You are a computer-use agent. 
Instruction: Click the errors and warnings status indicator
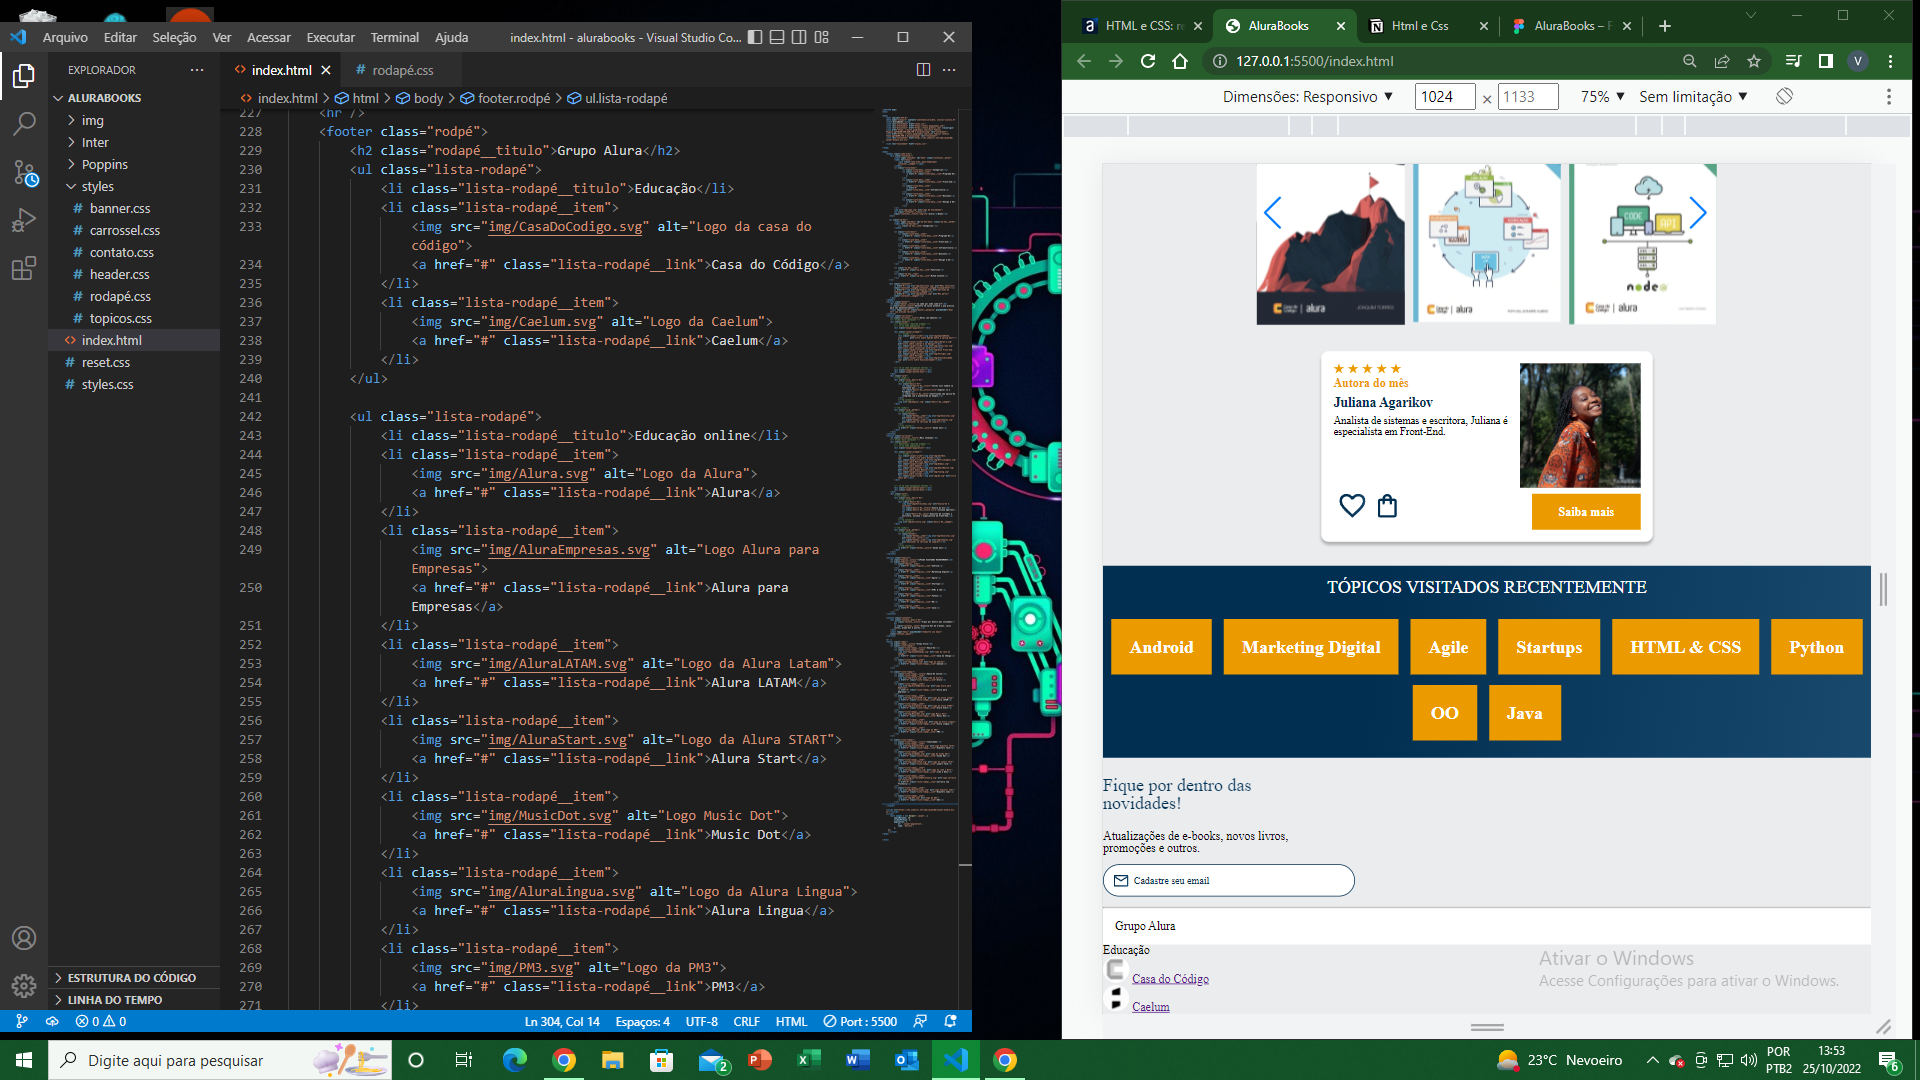coord(101,1021)
